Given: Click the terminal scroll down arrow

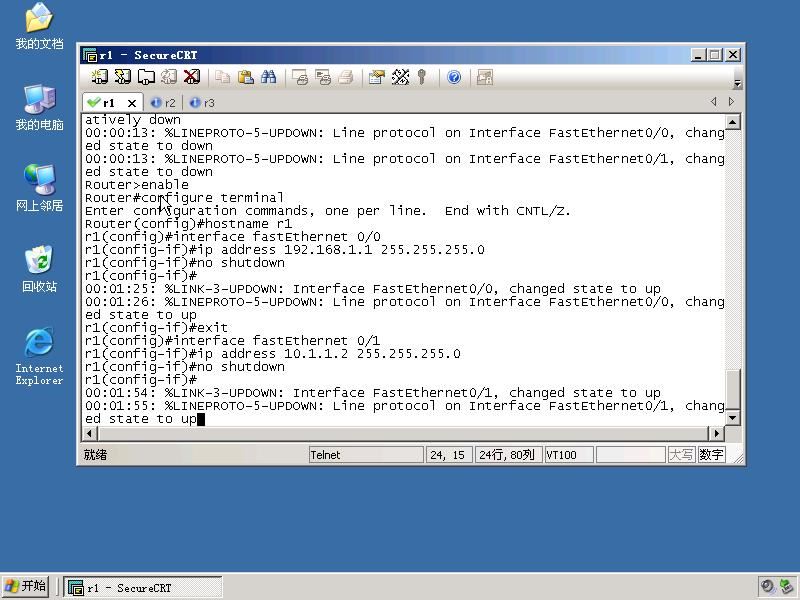Looking at the screenshot, I should point(733,418).
